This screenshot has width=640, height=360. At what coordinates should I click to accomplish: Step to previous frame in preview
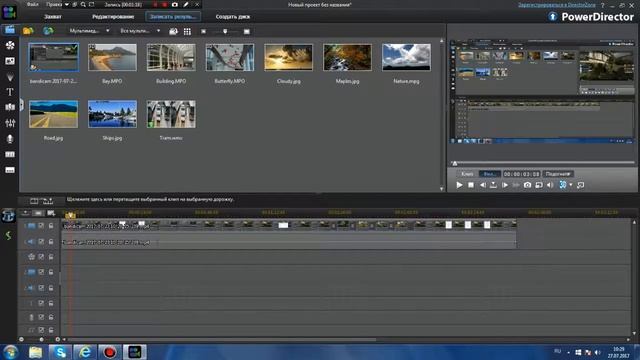482,185
